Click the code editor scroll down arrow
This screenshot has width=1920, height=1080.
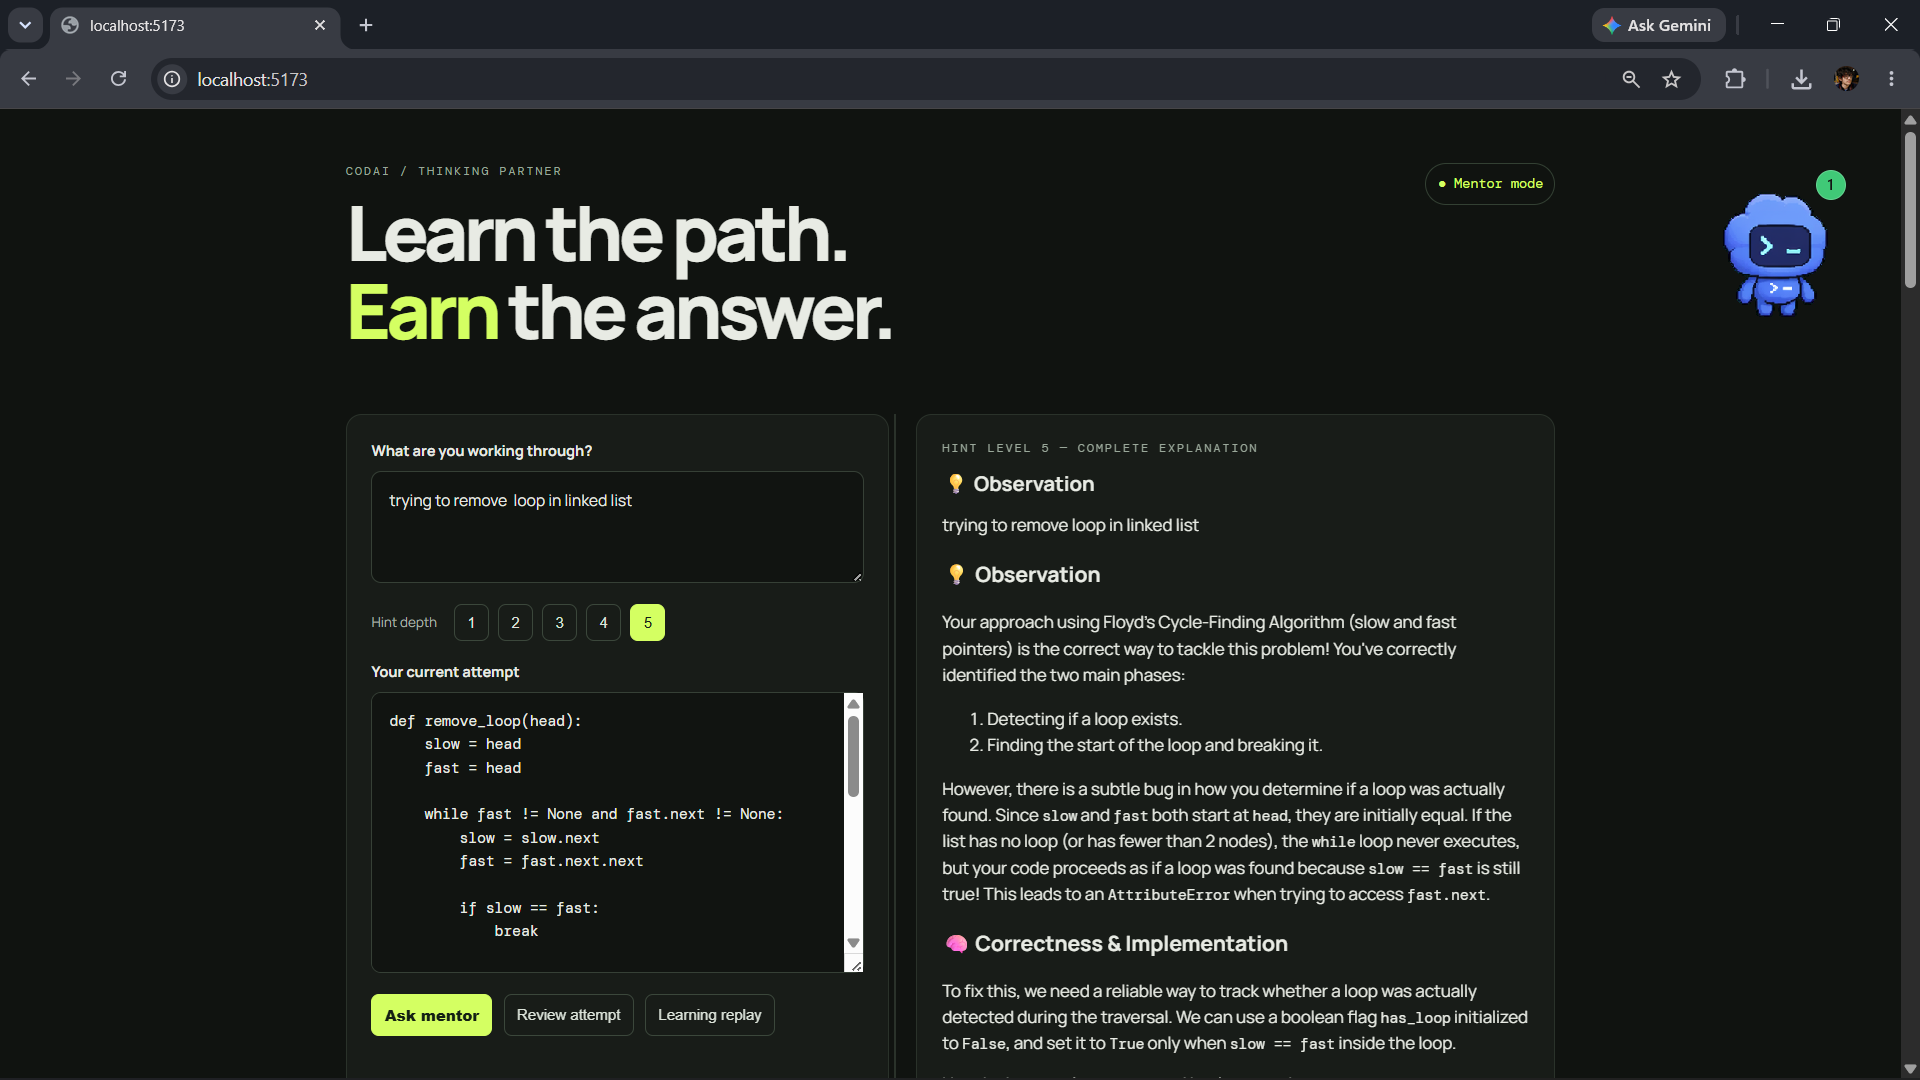tap(853, 942)
